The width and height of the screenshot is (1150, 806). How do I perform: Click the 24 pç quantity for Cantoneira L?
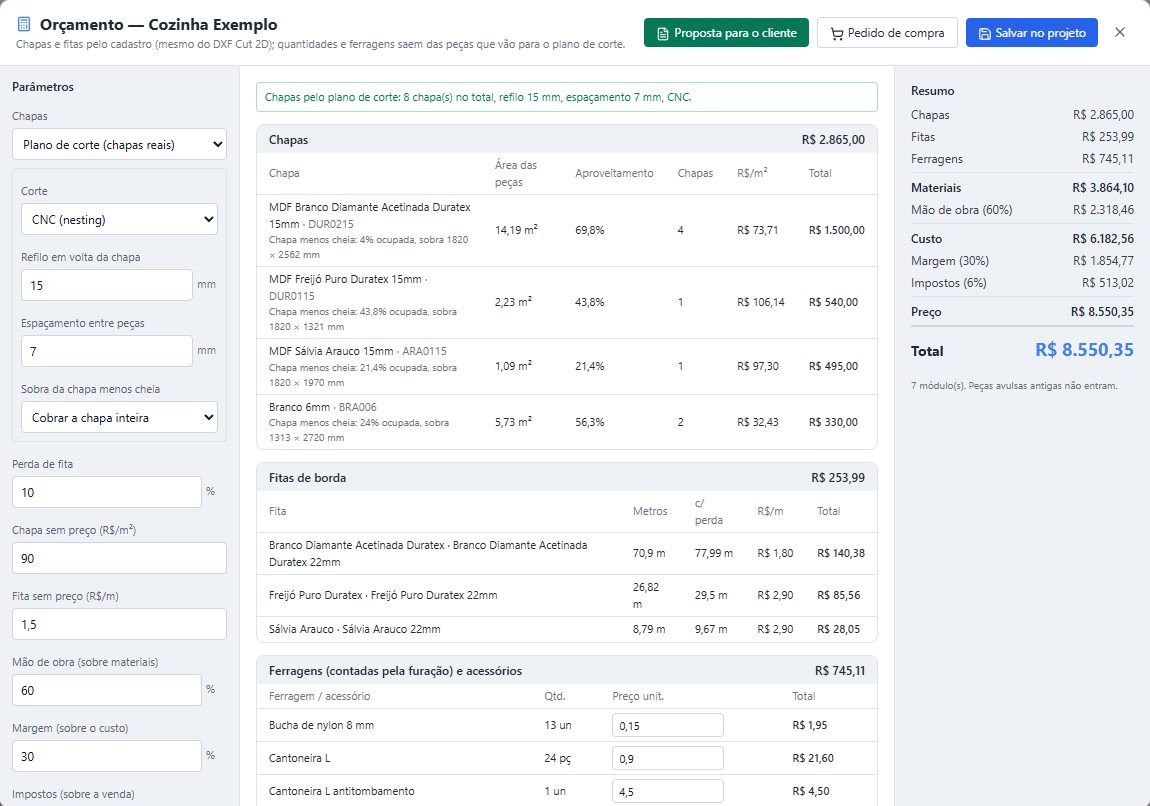tap(557, 758)
